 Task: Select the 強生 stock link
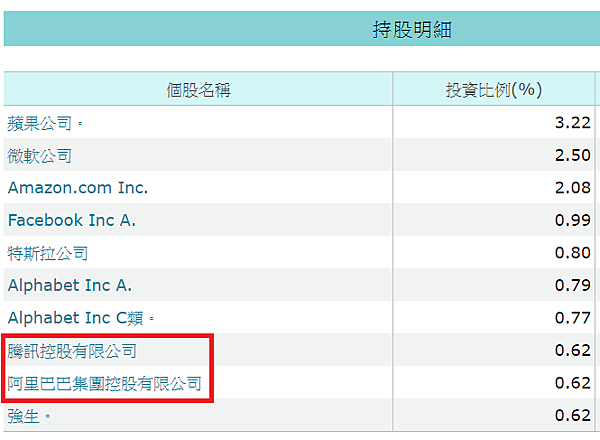(24, 416)
